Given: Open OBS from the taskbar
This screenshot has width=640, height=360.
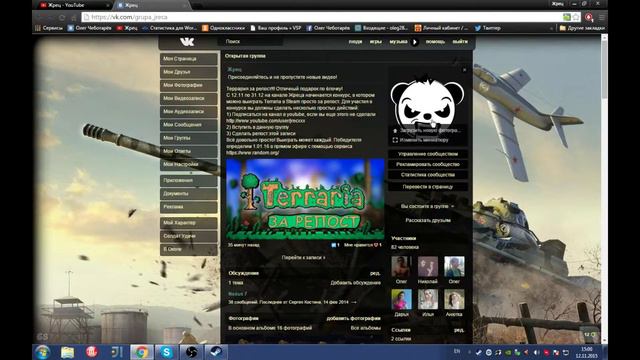Looking at the screenshot, I should (191, 352).
